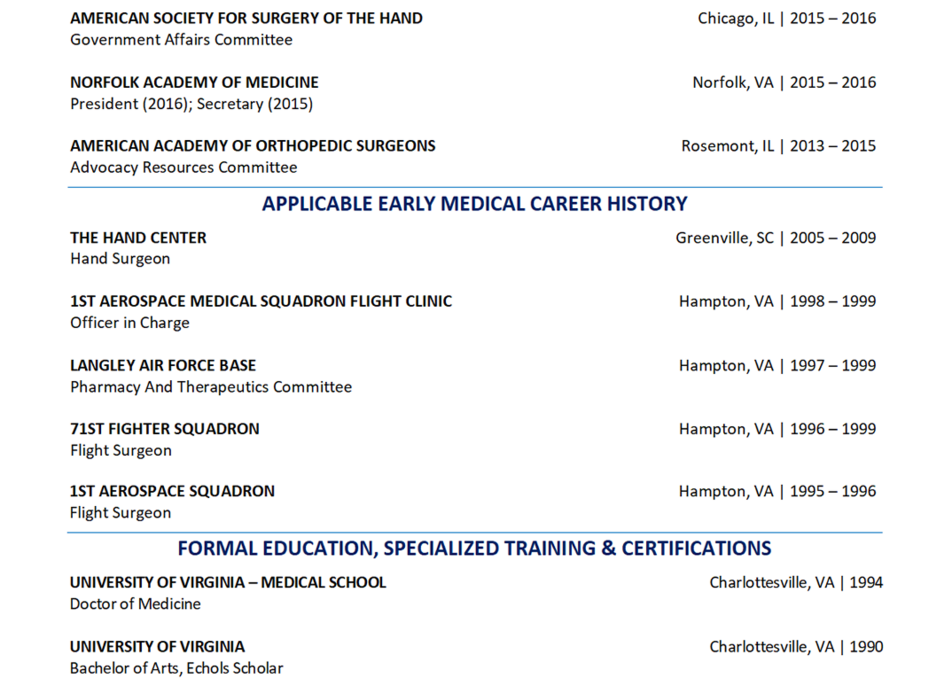Click the American Society for Surgery of the Hand heading
This screenshot has height=686, width=952.
pyautogui.click(x=246, y=18)
